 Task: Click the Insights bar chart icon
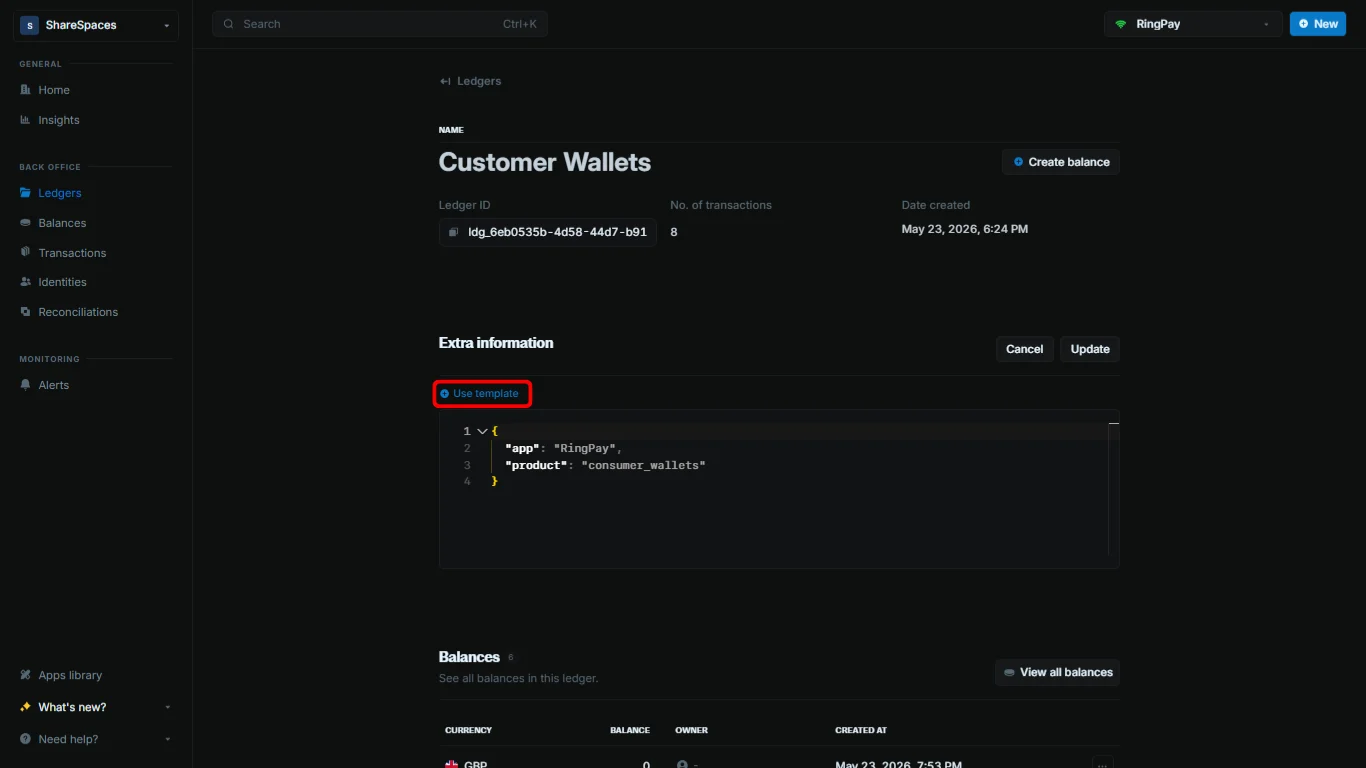(26, 120)
